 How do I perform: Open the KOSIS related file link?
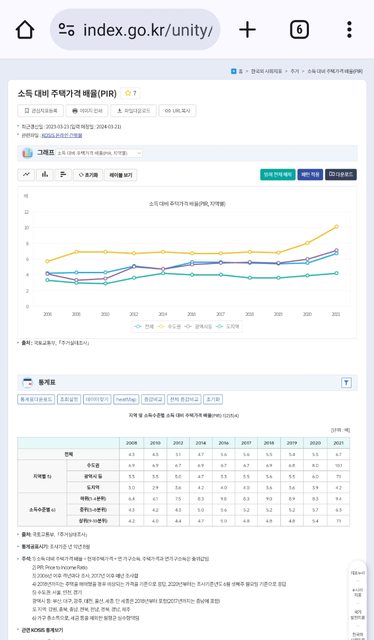coord(62,135)
